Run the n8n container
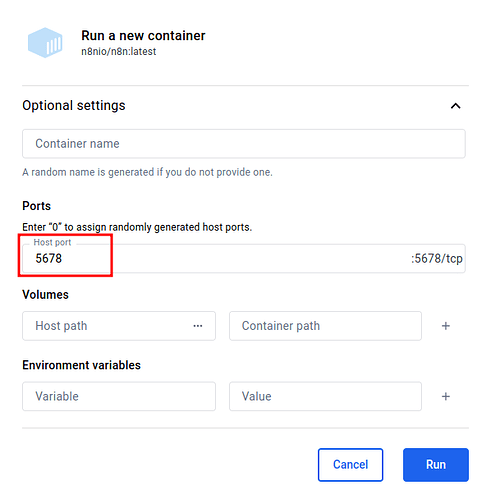Viewport: 491px width, 499px height. point(436,465)
